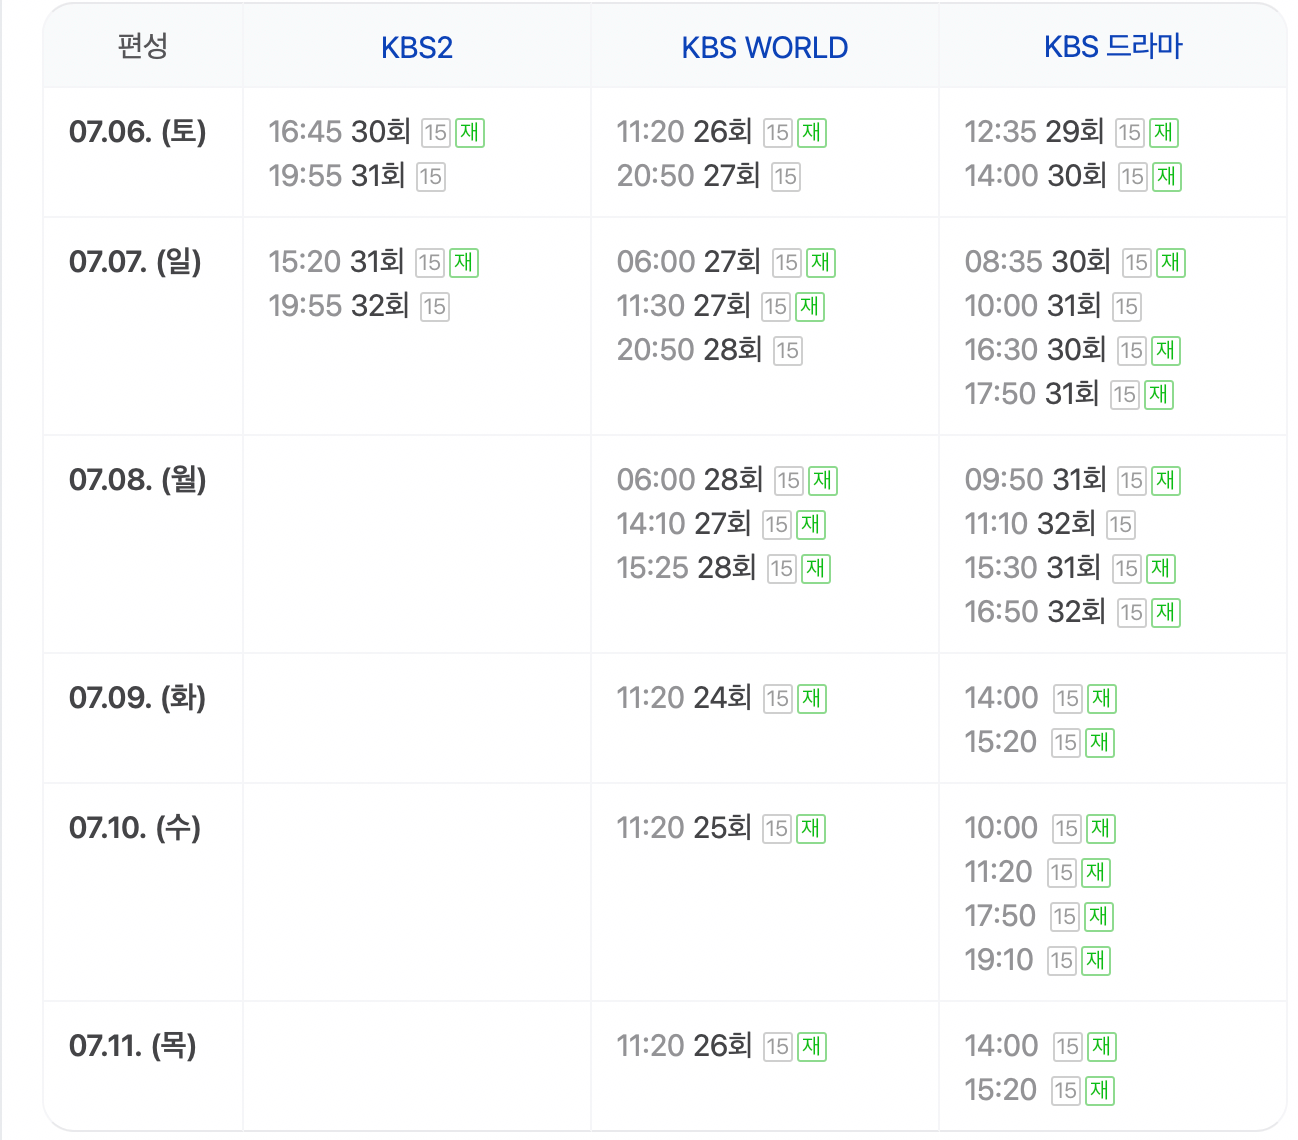Click the 15 rating badge beside 11:20 25회
Viewport: 1298px width, 1140px height.
pyautogui.click(x=777, y=829)
